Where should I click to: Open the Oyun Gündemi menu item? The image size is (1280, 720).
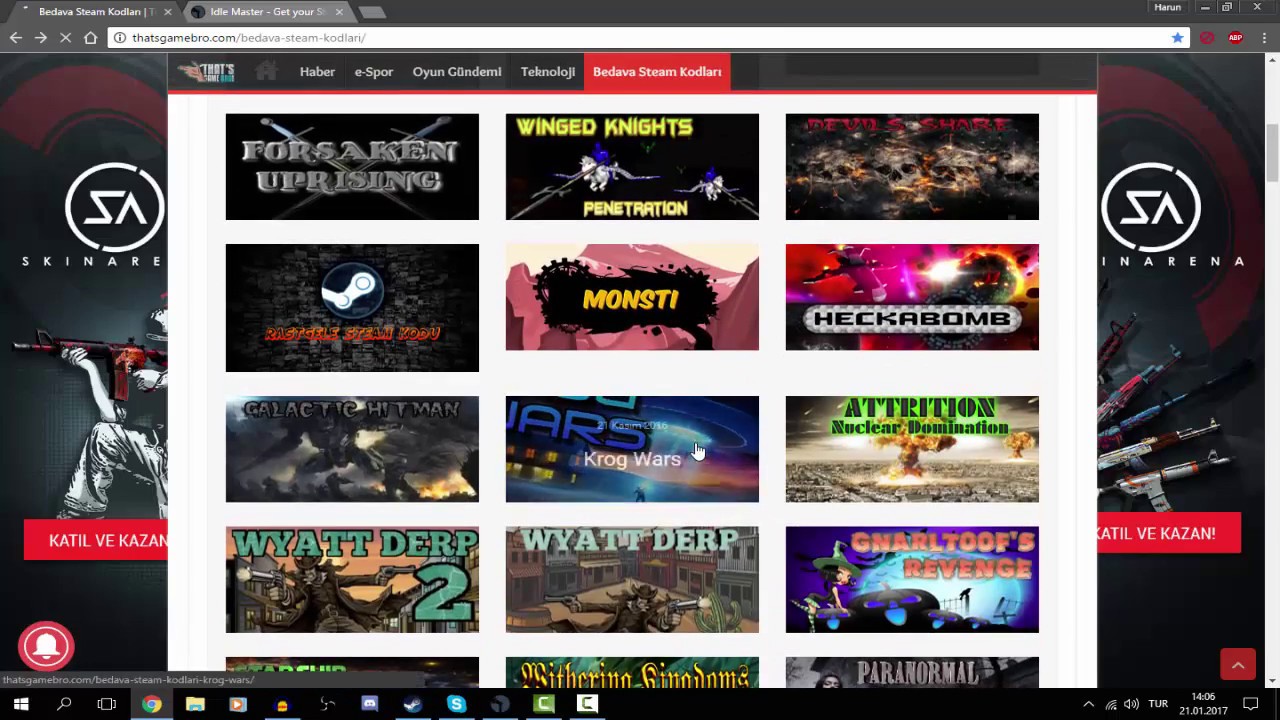click(x=457, y=72)
